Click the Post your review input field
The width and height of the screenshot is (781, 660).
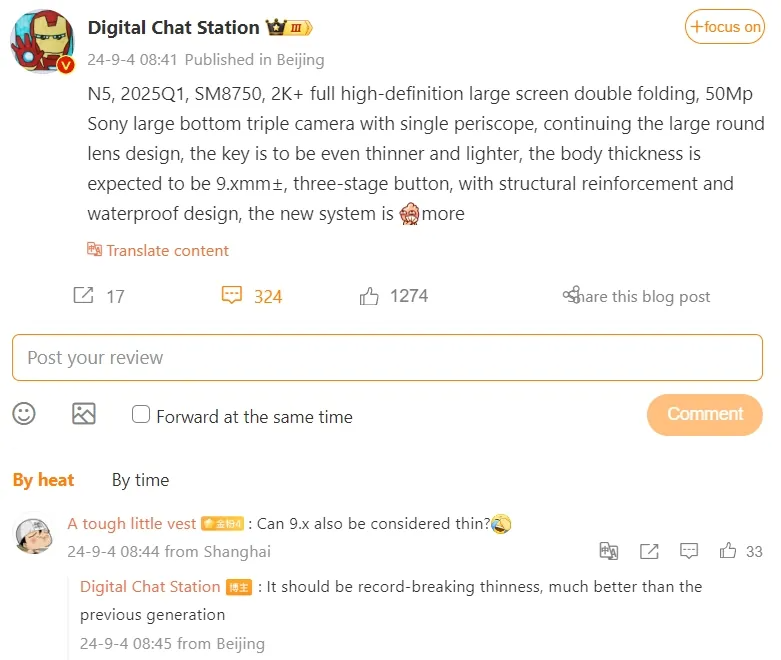tap(387, 358)
